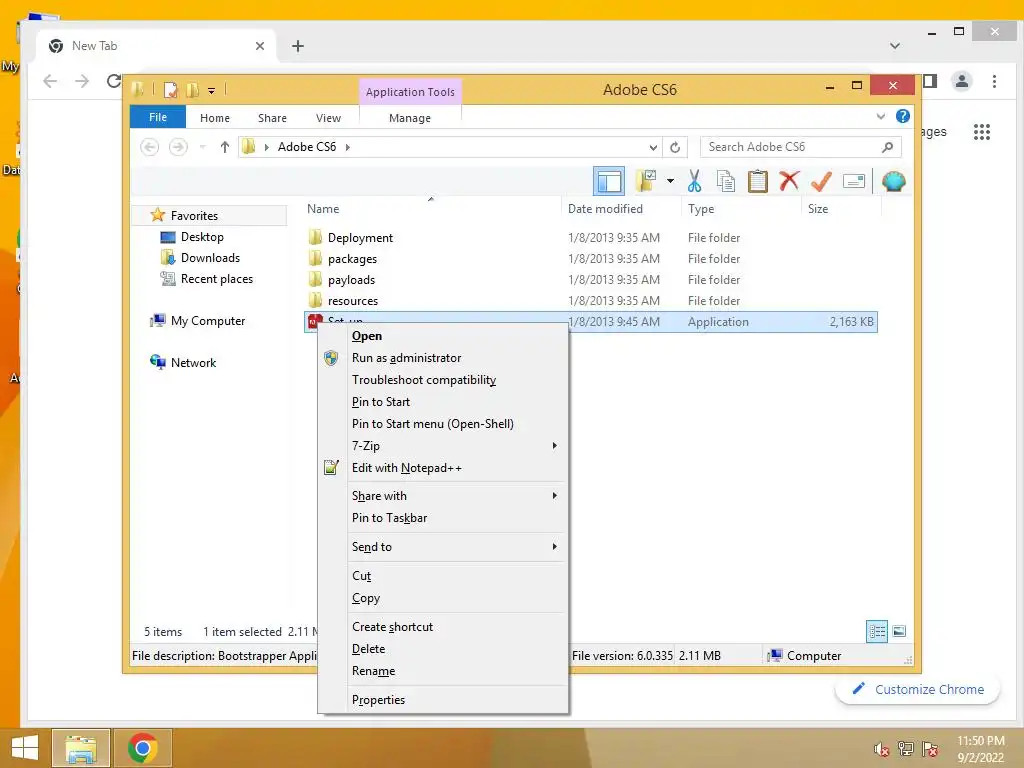Click the Explorer help question mark
Screen dimensions: 1024x768
coord(903,116)
